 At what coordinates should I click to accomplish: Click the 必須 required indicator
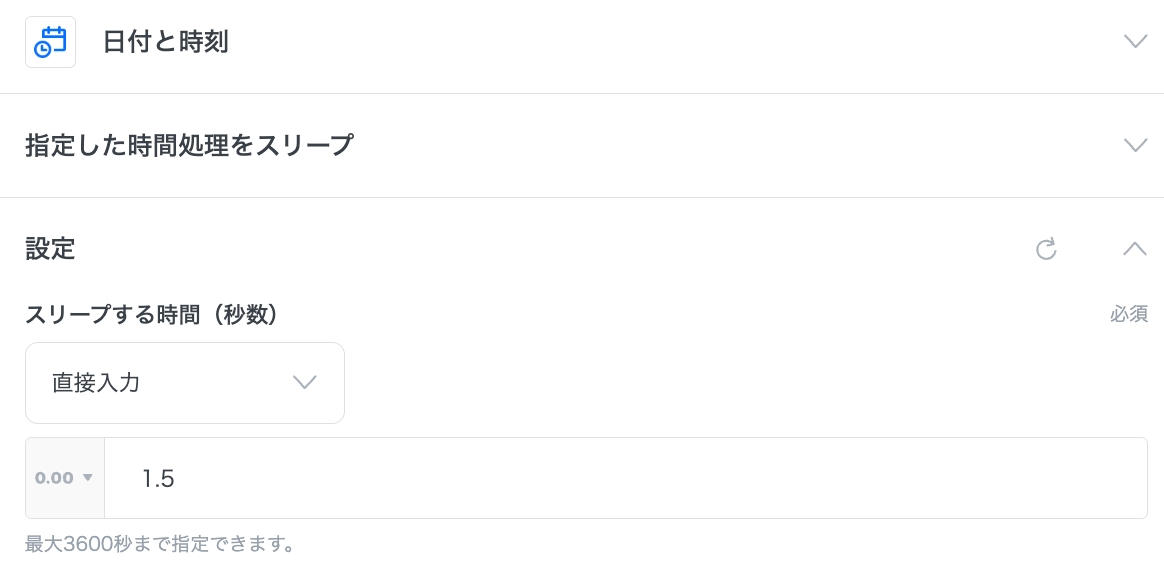(1128, 314)
